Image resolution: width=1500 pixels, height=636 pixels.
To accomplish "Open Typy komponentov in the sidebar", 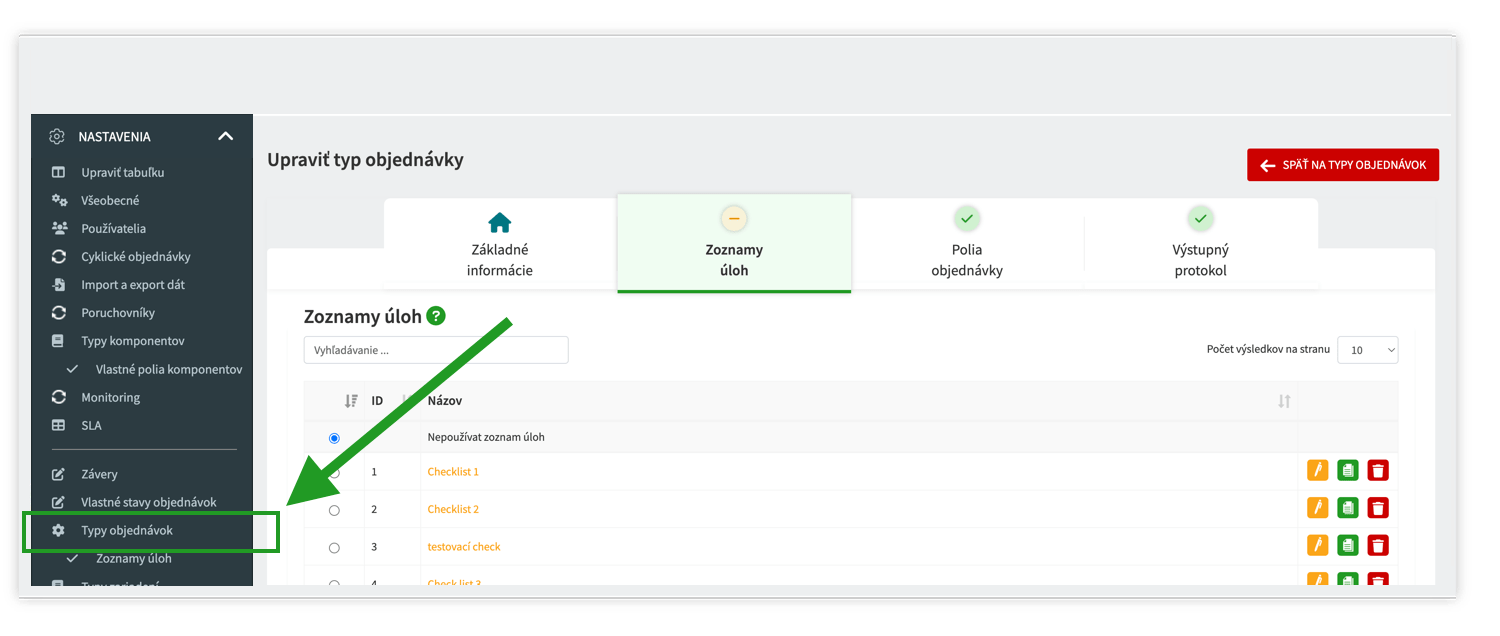I will click(x=133, y=340).
